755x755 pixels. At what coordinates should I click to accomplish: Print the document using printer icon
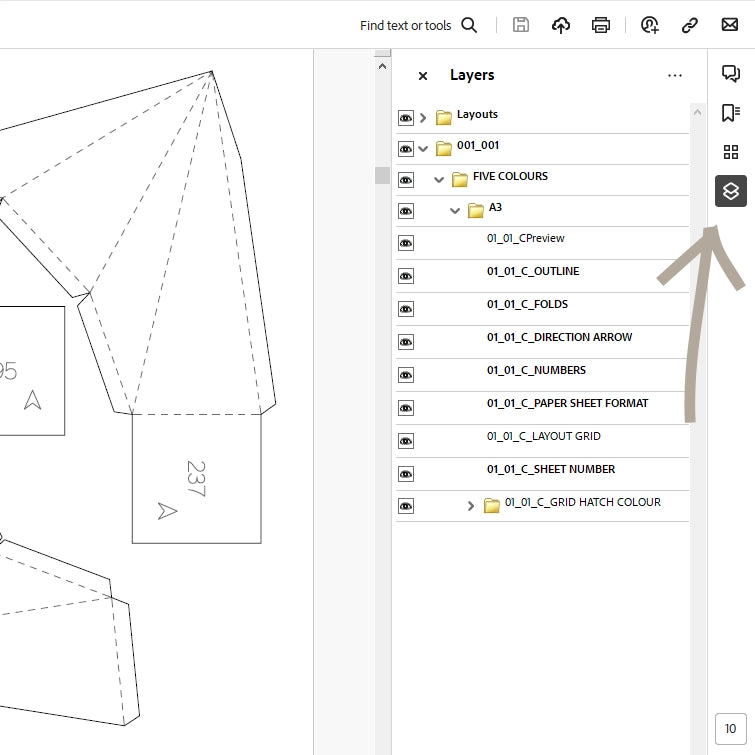click(601, 25)
